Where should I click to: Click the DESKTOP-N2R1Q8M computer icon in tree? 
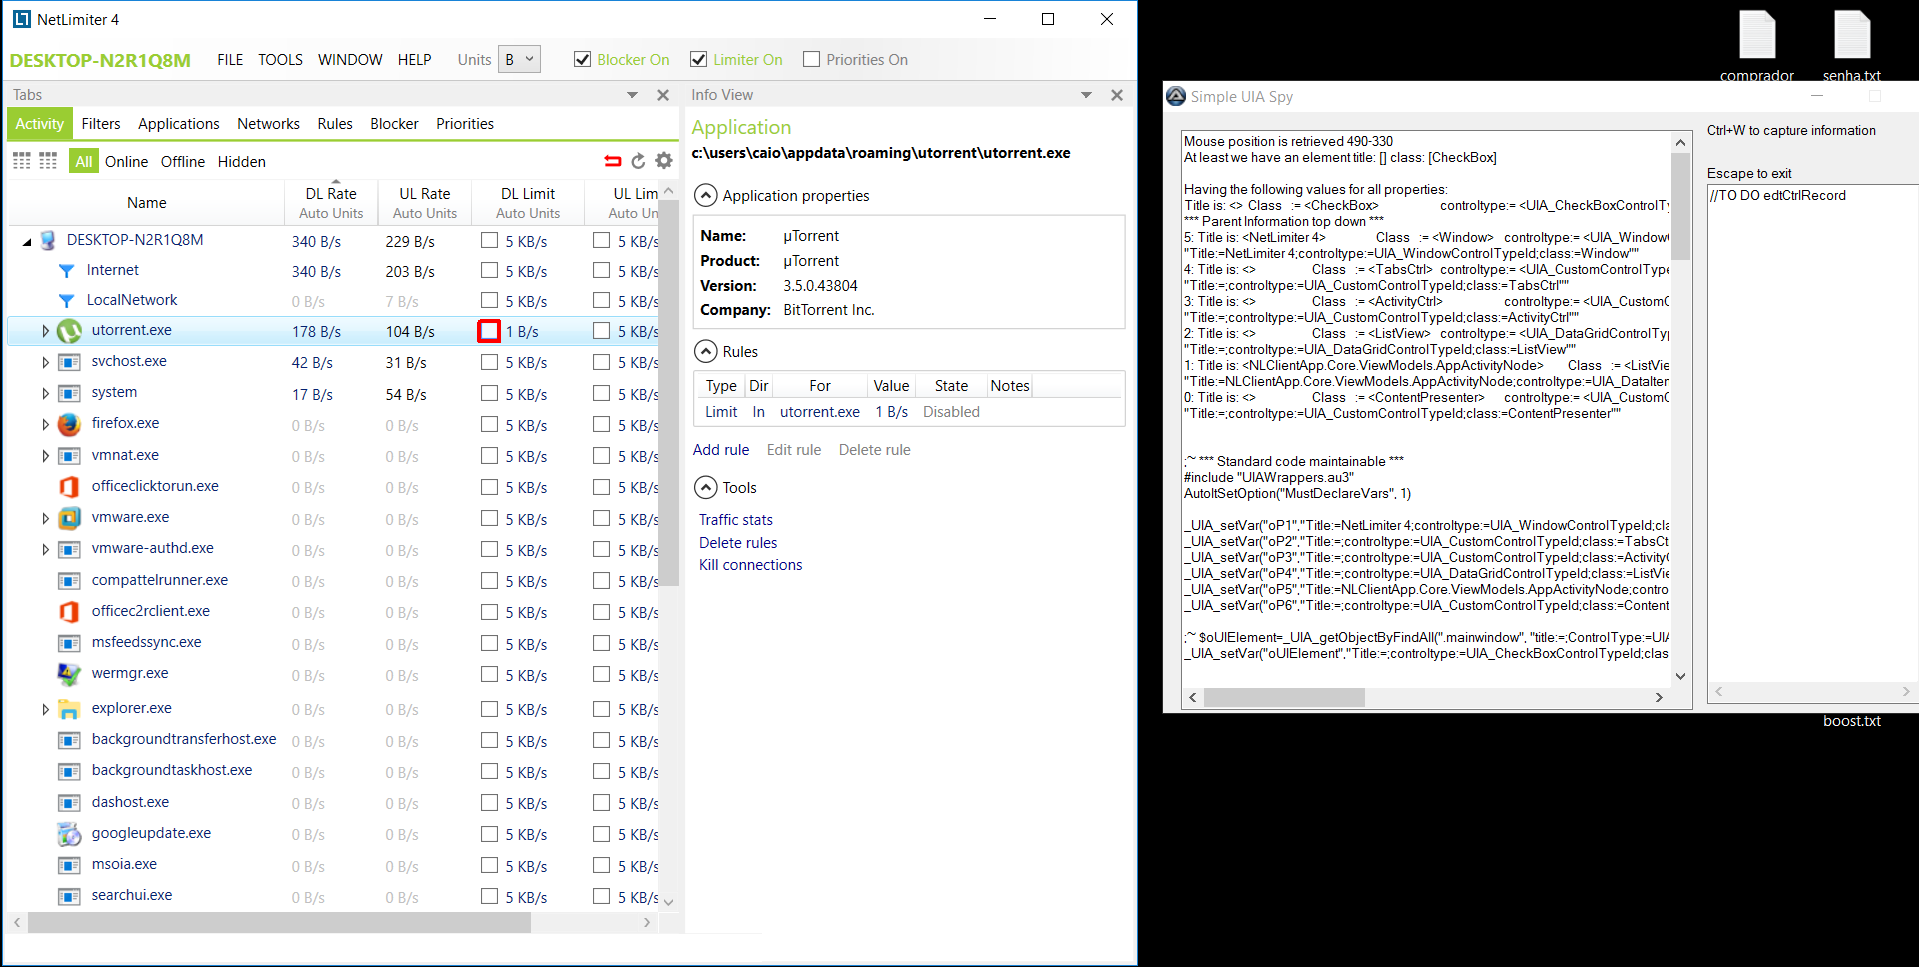click(x=47, y=241)
